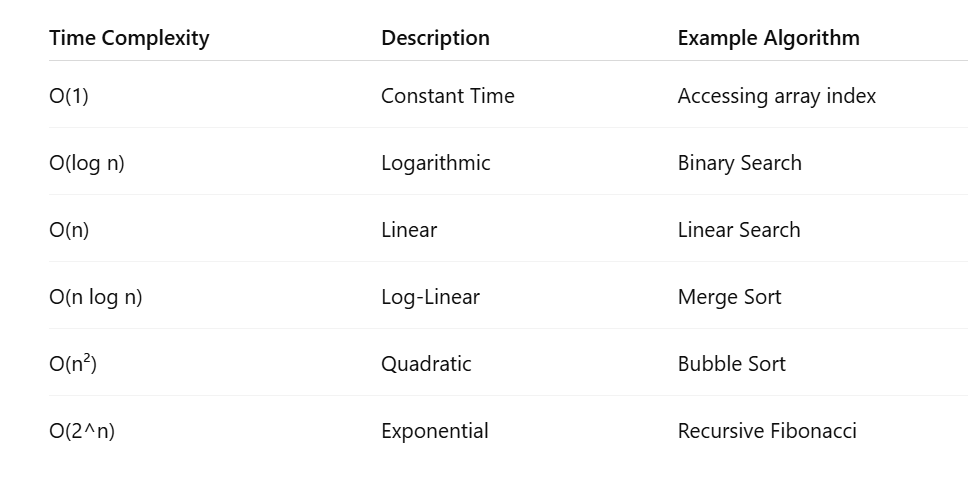Click the Time Complexity column header
The image size is (968, 483).
click(x=129, y=38)
